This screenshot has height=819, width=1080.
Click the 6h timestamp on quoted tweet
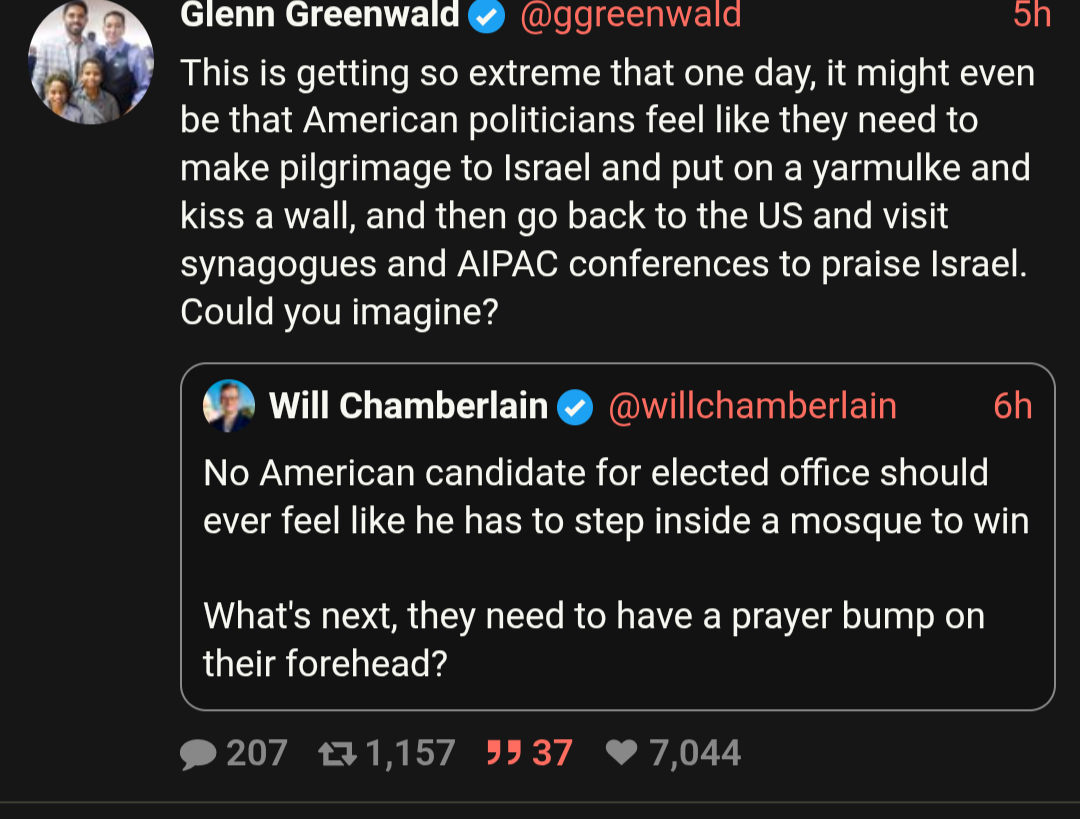coord(1012,406)
